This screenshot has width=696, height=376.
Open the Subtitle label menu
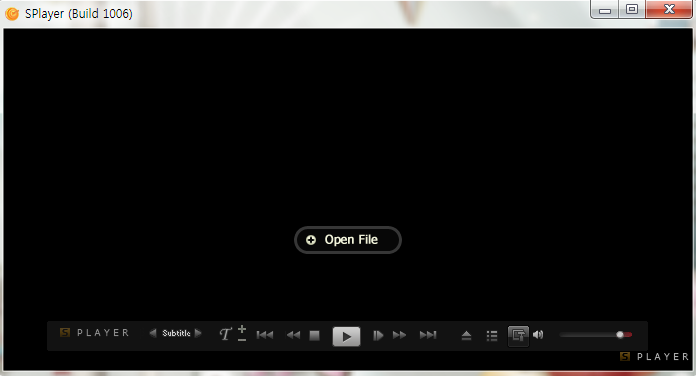176,333
